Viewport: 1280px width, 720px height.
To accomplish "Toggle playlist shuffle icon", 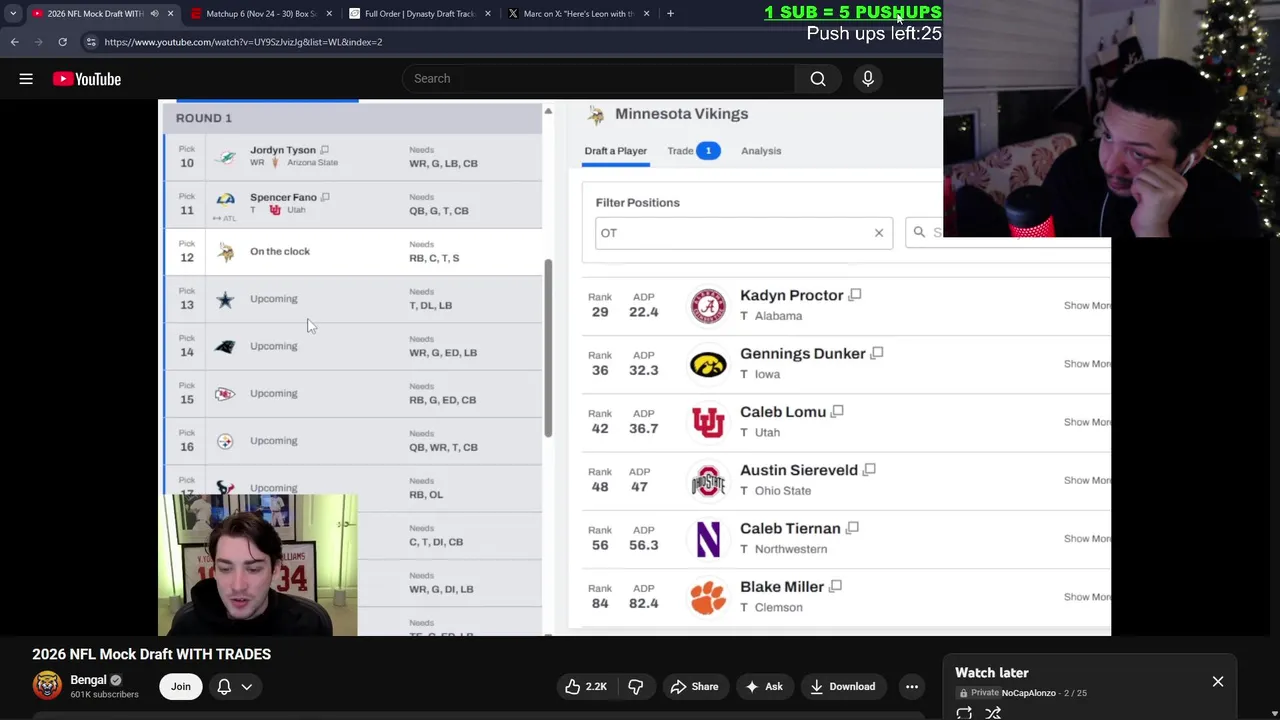I will [x=993, y=713].
